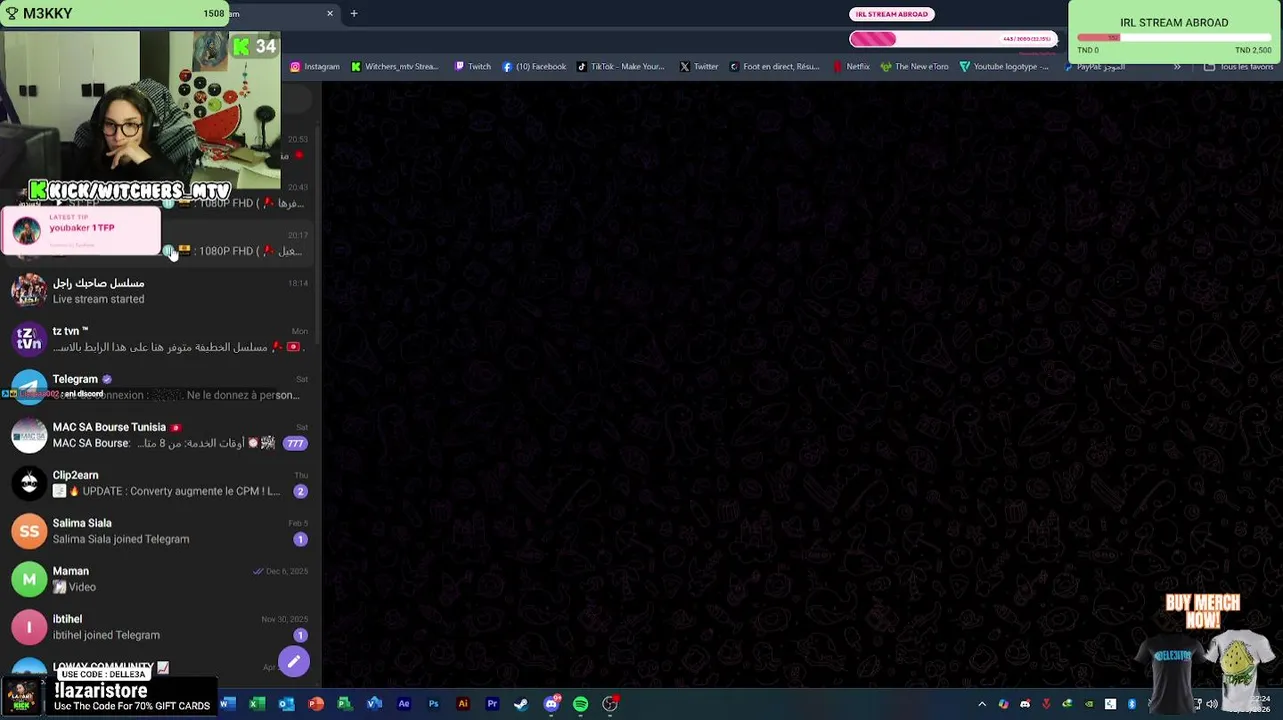Open the Salima Siala chat
This screenshot has height=720, width=1283.
(x=160, y=531)
